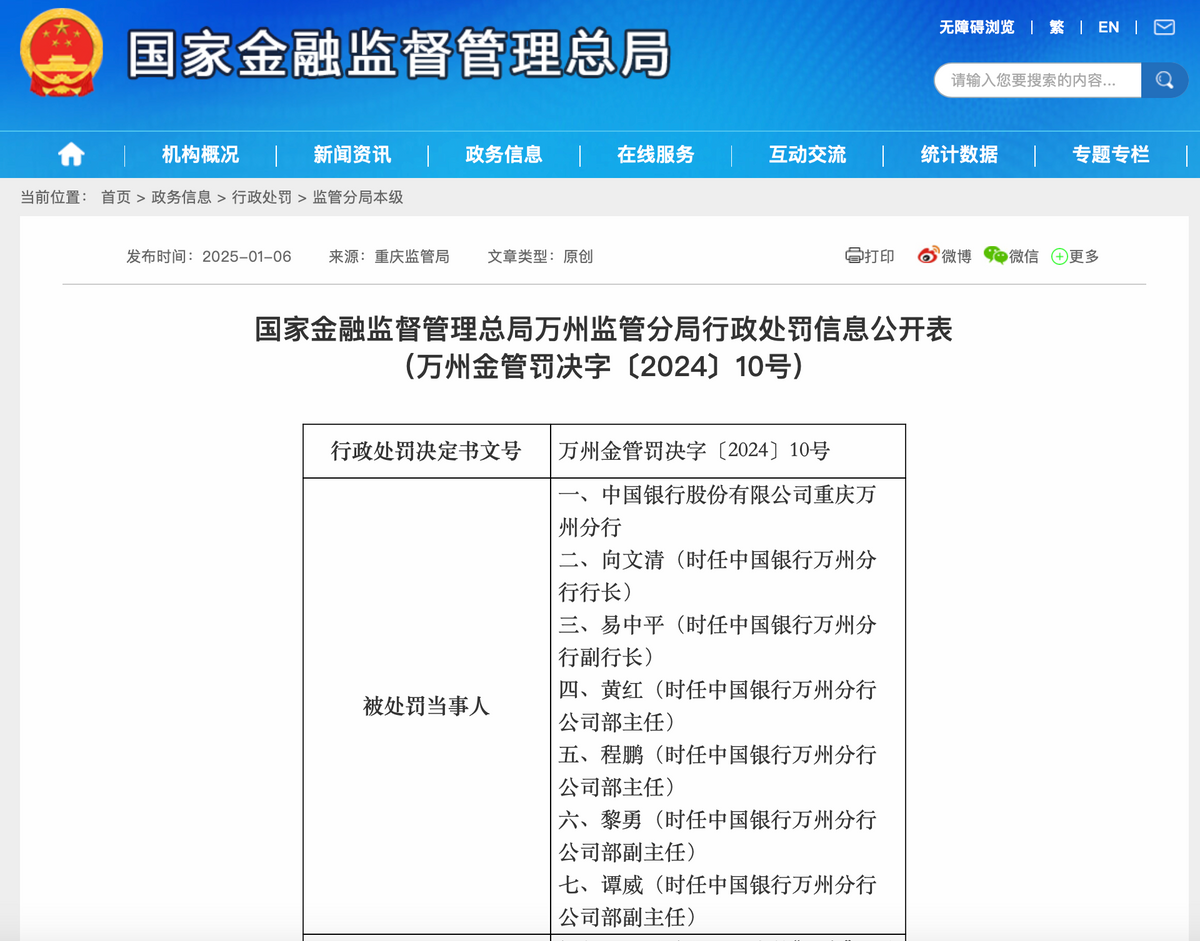Open the 专题专栏 menu
This screenshot has height=941, width=1200.
pos(1111,155)
